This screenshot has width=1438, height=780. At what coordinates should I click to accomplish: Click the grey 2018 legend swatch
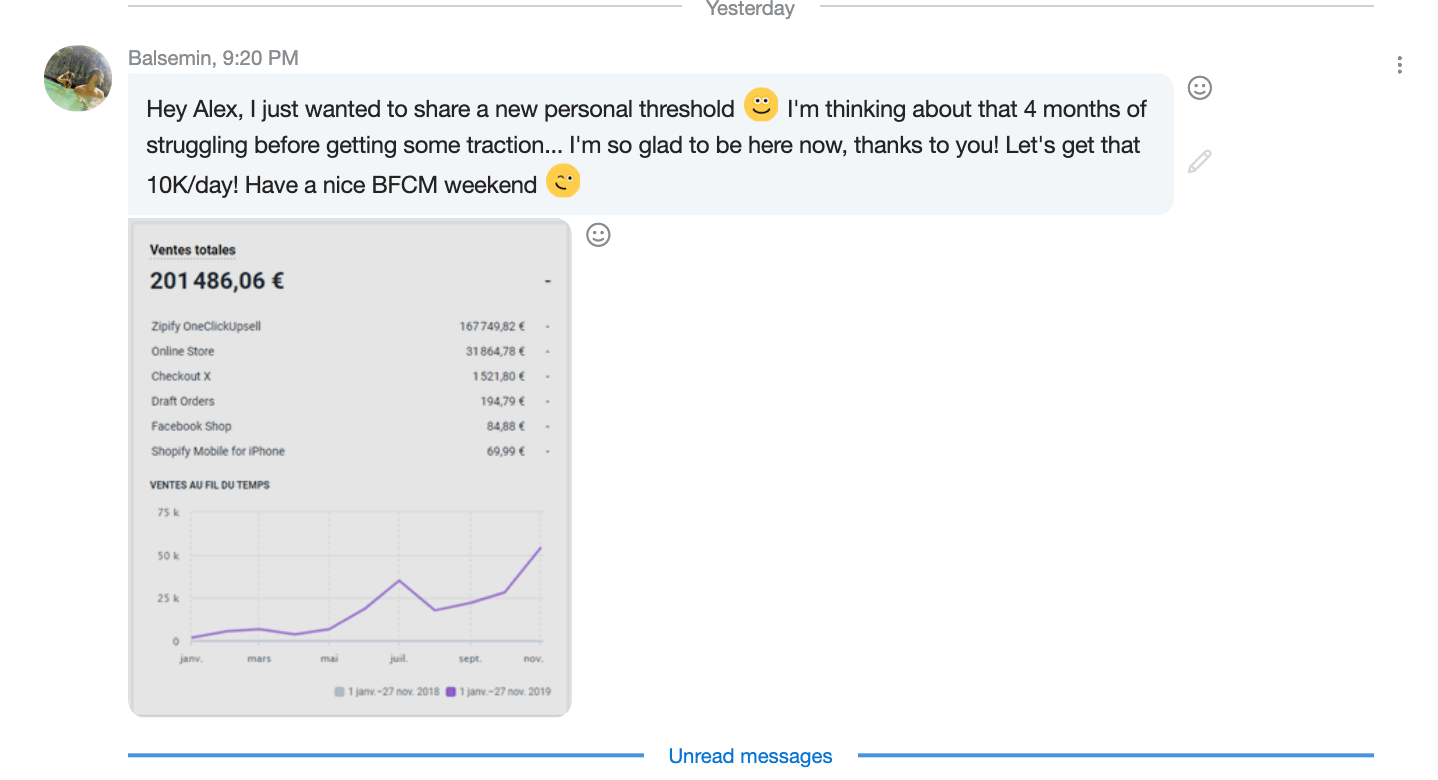click(339, 691)
